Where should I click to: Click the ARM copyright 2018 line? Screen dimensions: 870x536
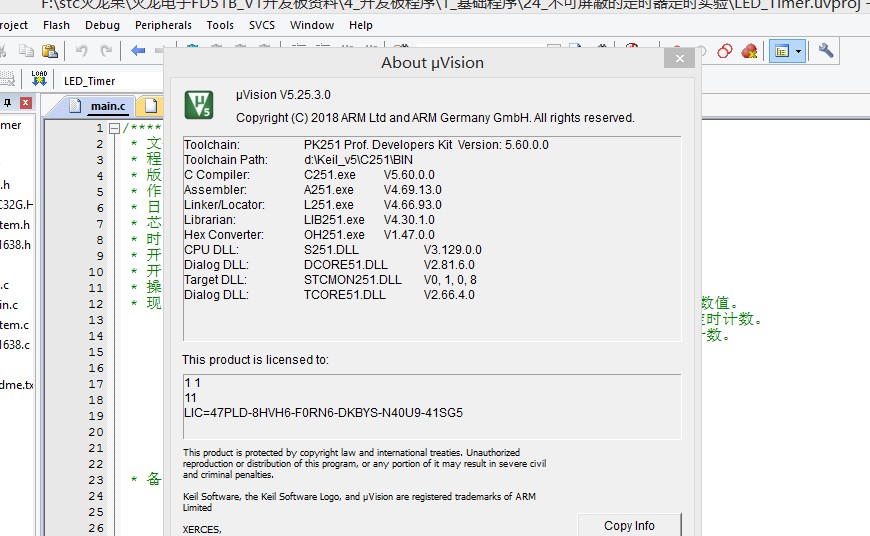[x=435, y=118]
